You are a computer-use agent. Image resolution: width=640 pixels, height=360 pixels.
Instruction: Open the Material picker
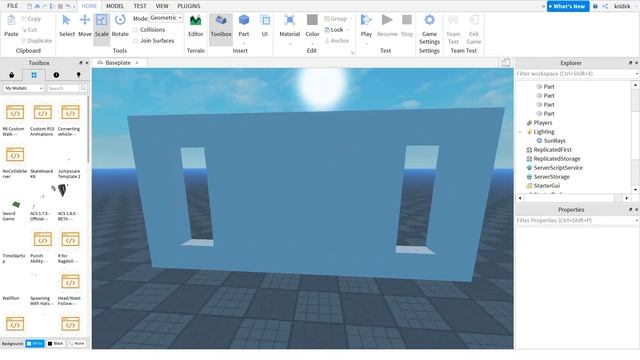coord(290,25)
